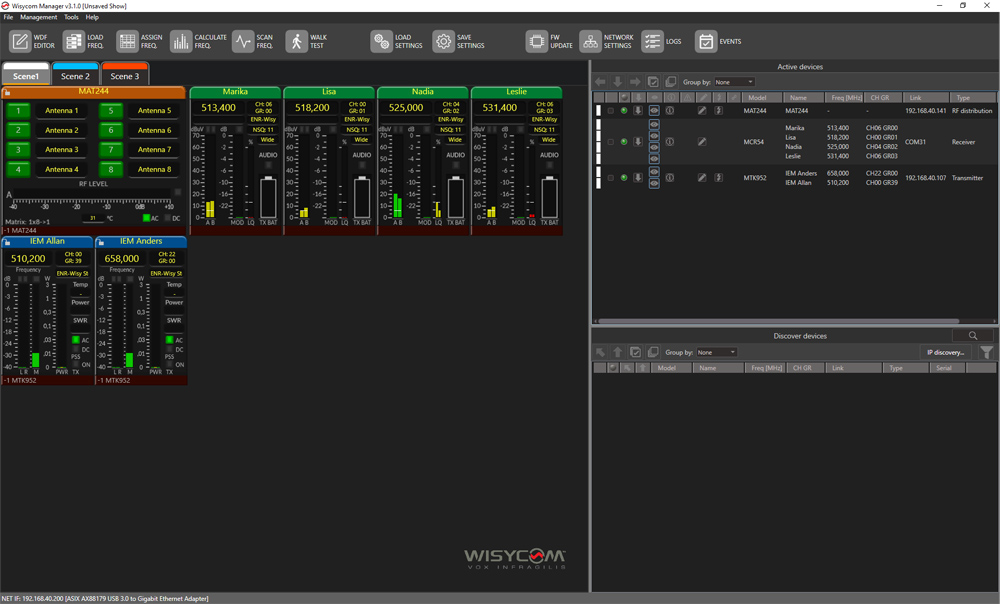The width and height of the screenshot is (1000, 604).
Task: Expand the Group by dropdown in Active devices
Action: [x=734, y=82]
